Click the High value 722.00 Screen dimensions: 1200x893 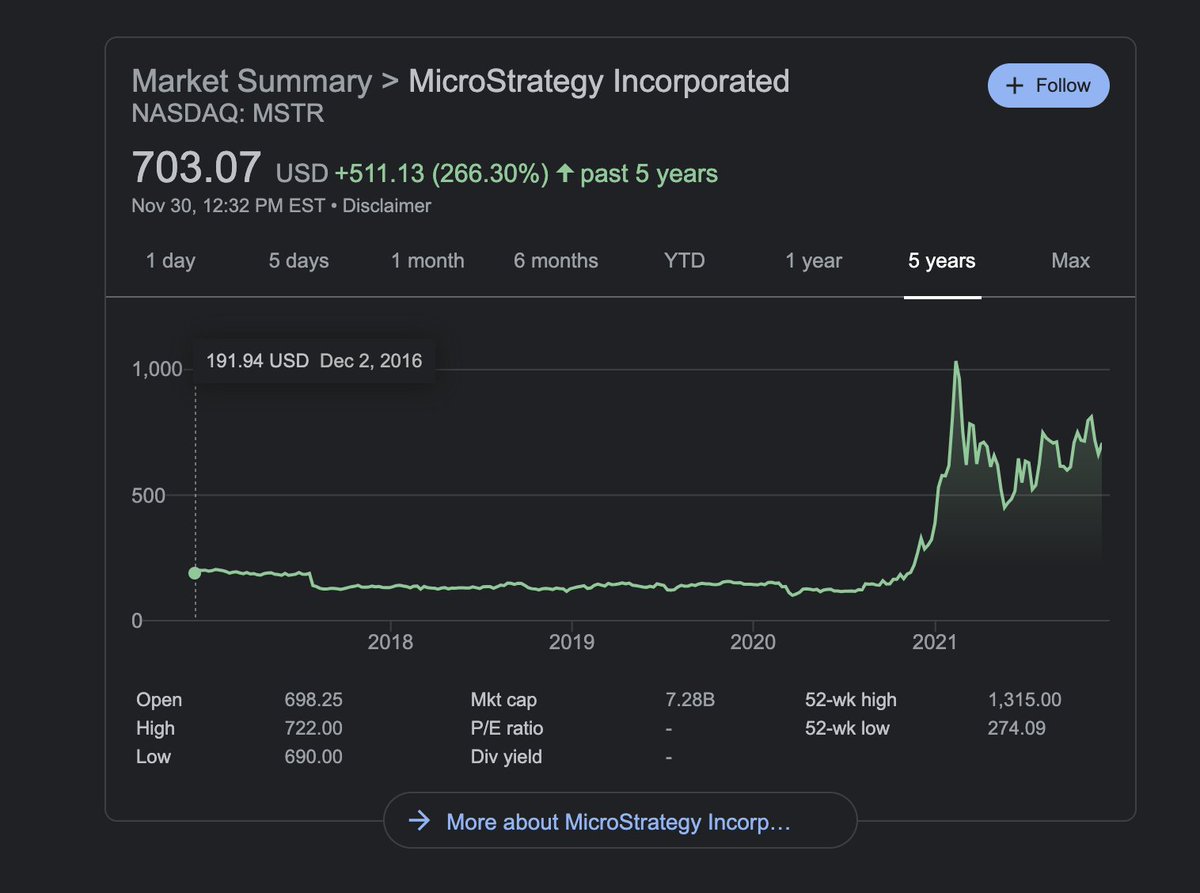tap(313, 728)
